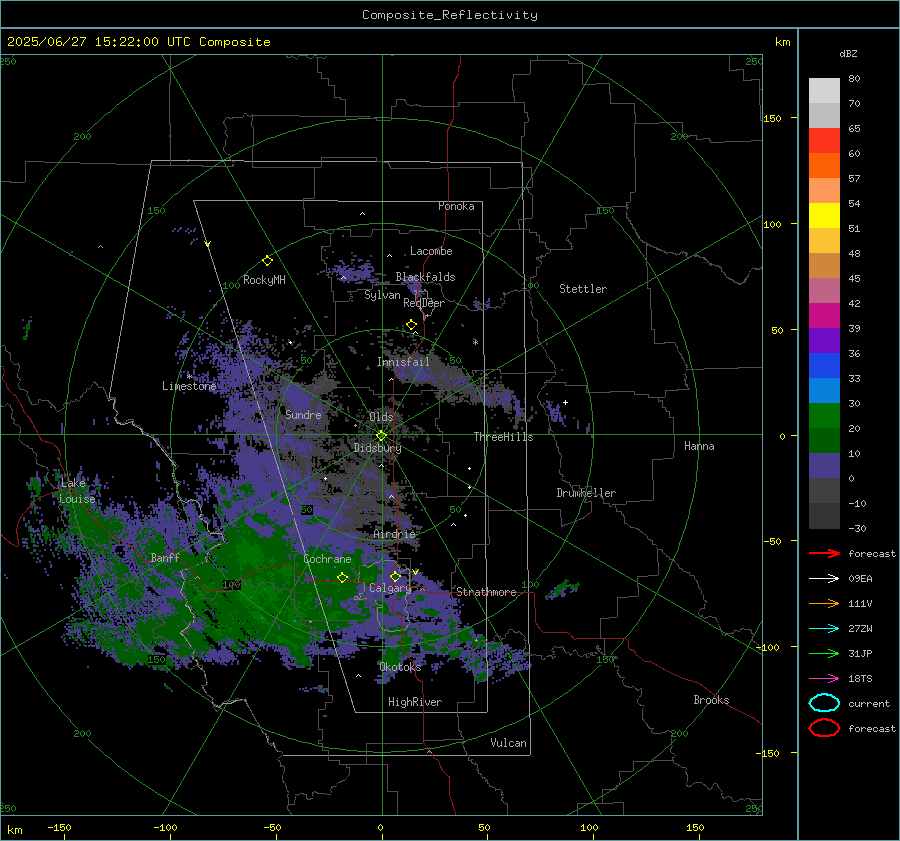This screenshot has width=900, height=841.
Task: Select the magenta 18TS arrow in the legend
Action: pyautogui.click(x=824, y=679)
